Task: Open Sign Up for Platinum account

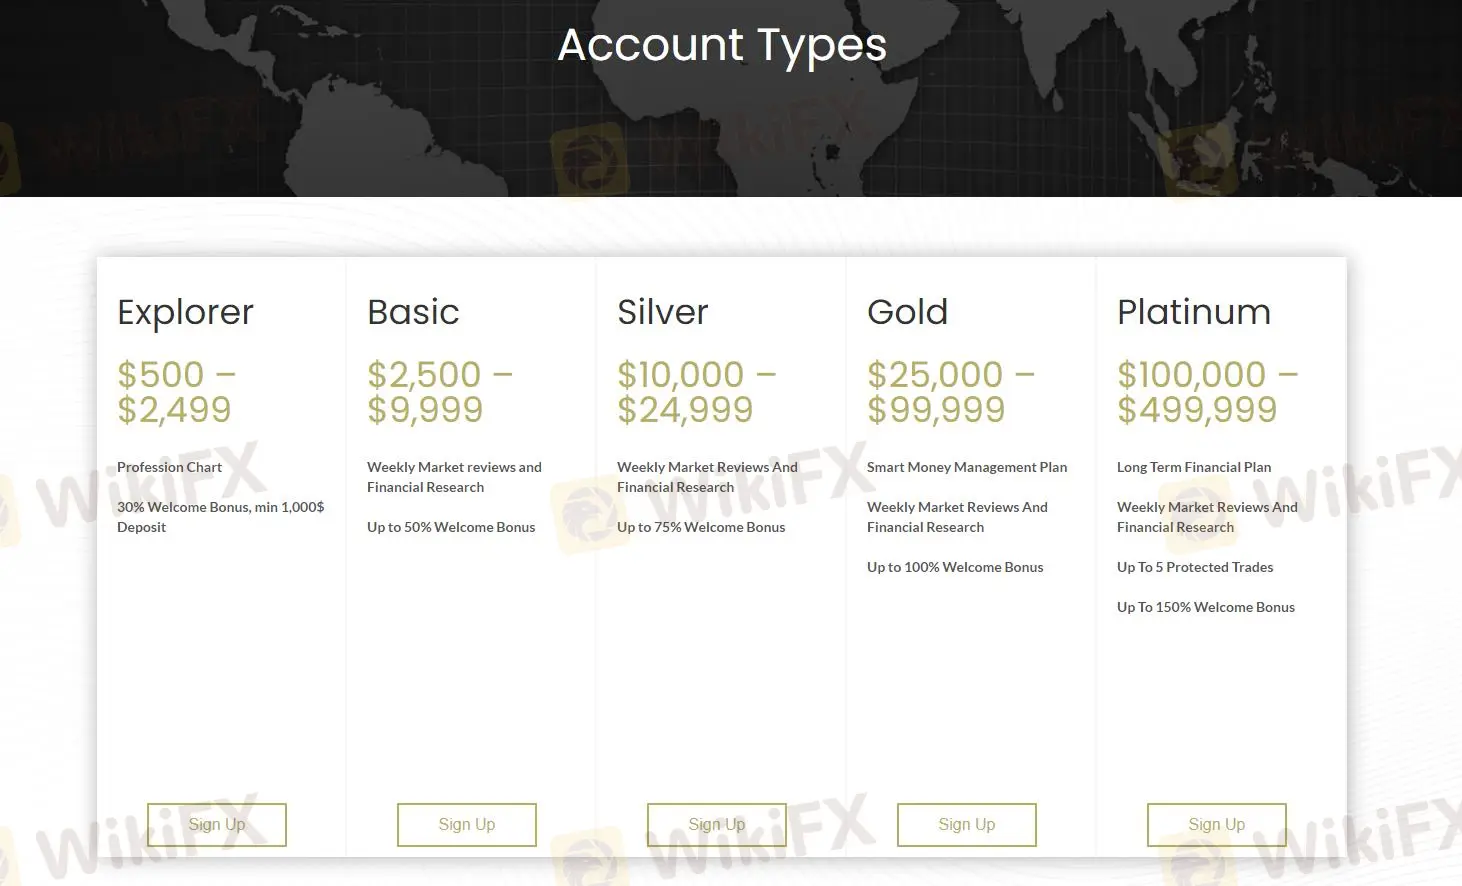Action: 1217,825
